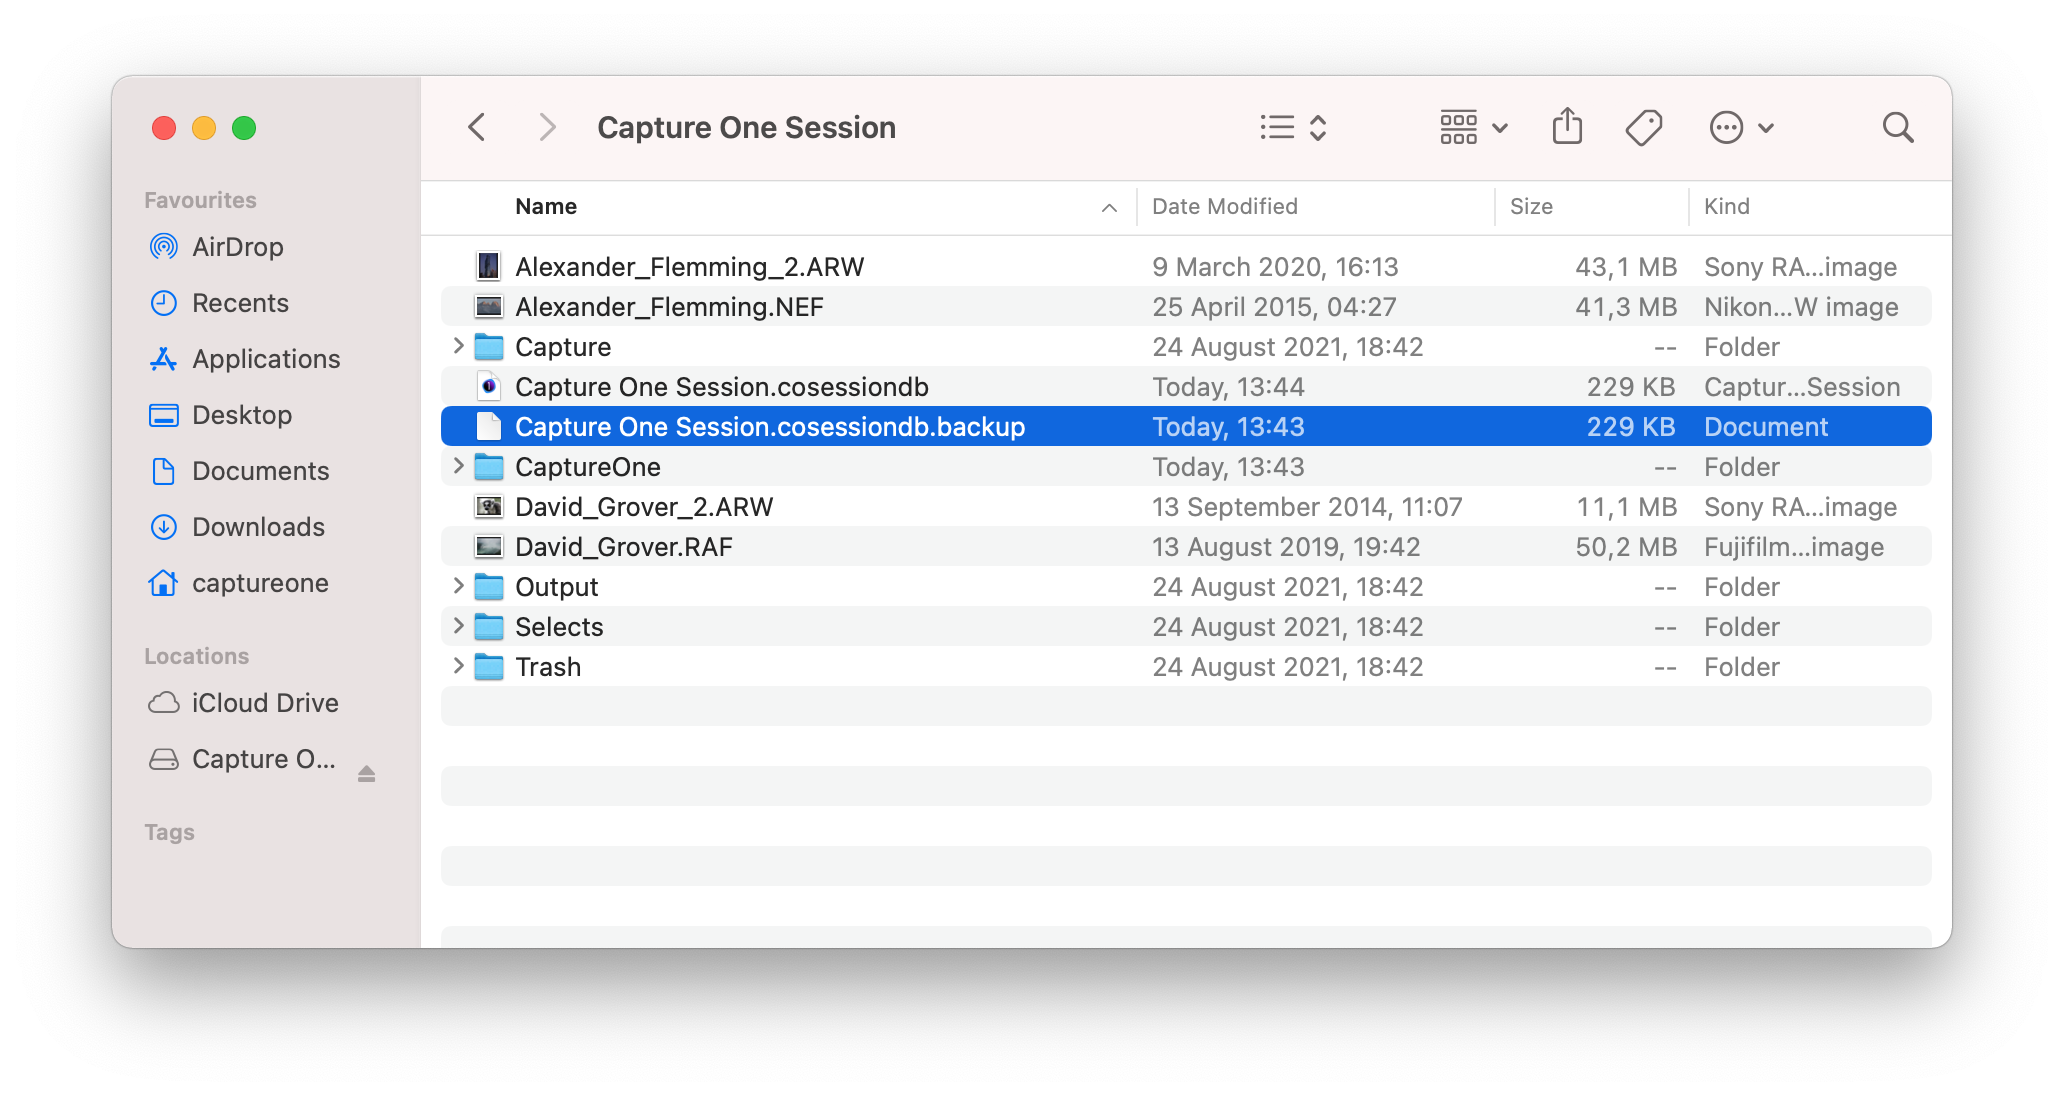
Task: Sort by Date Modified column
Action: coord(1224,206)
